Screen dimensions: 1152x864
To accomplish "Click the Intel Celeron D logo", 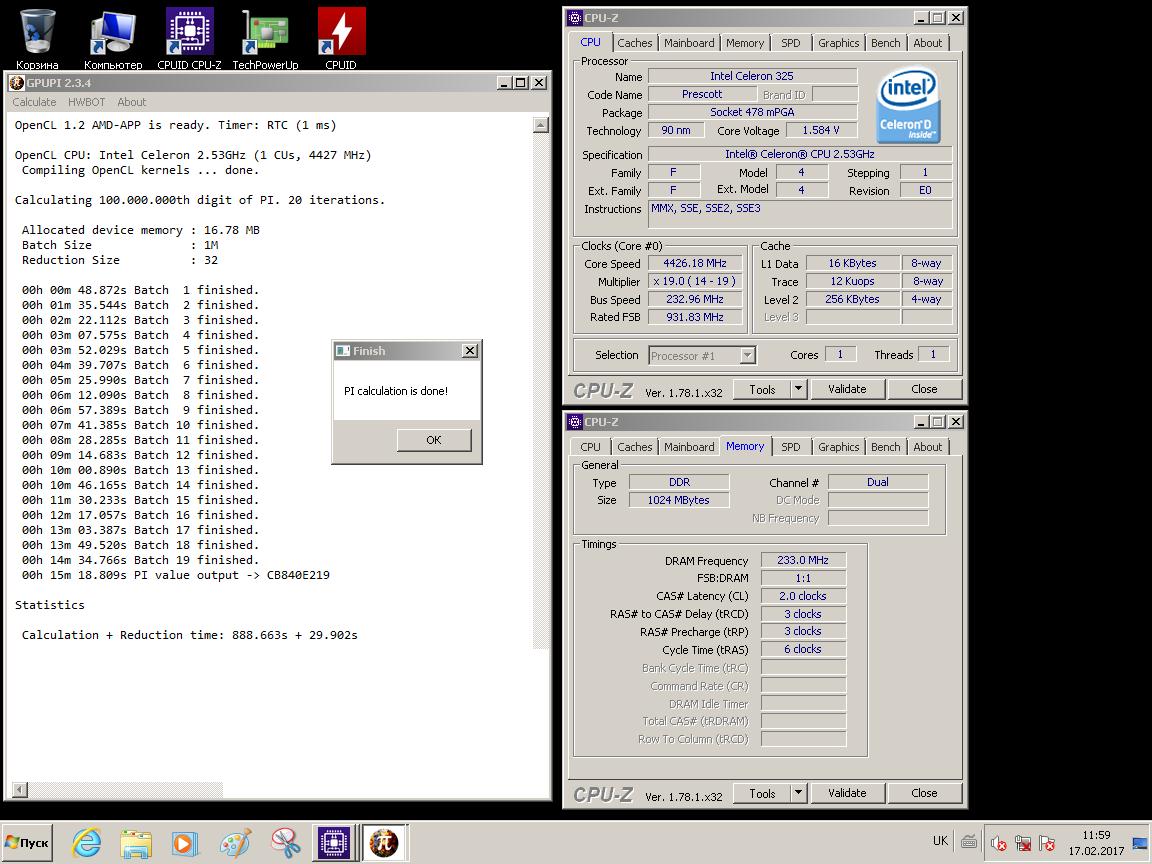I will tap(908, 105).
